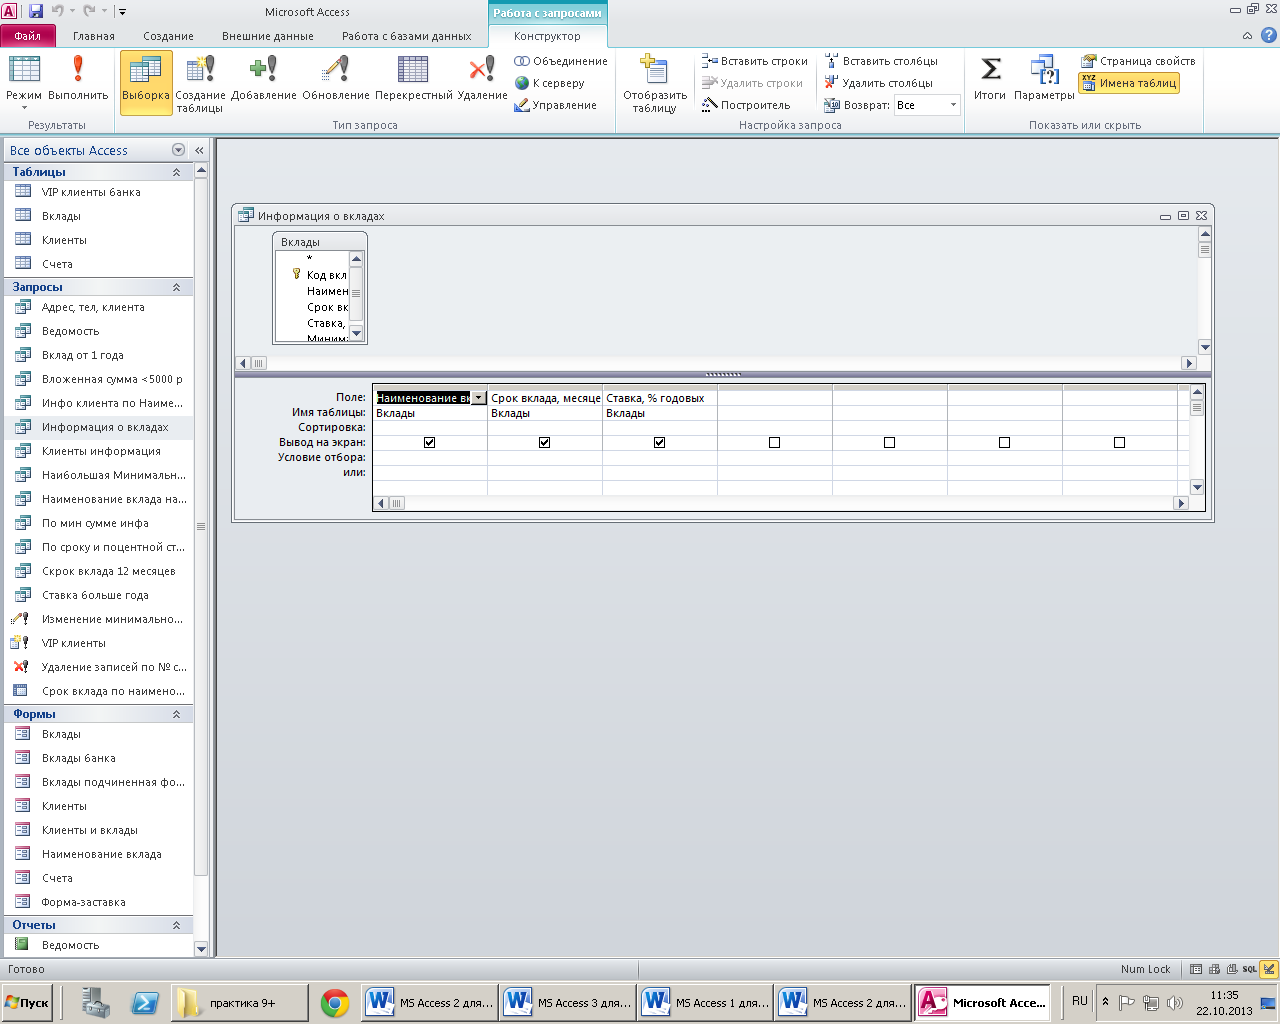This screenshot has height=1024, width=1280.
Task: Check Вывод на экран in sixth column
Action: [1005, 442]
